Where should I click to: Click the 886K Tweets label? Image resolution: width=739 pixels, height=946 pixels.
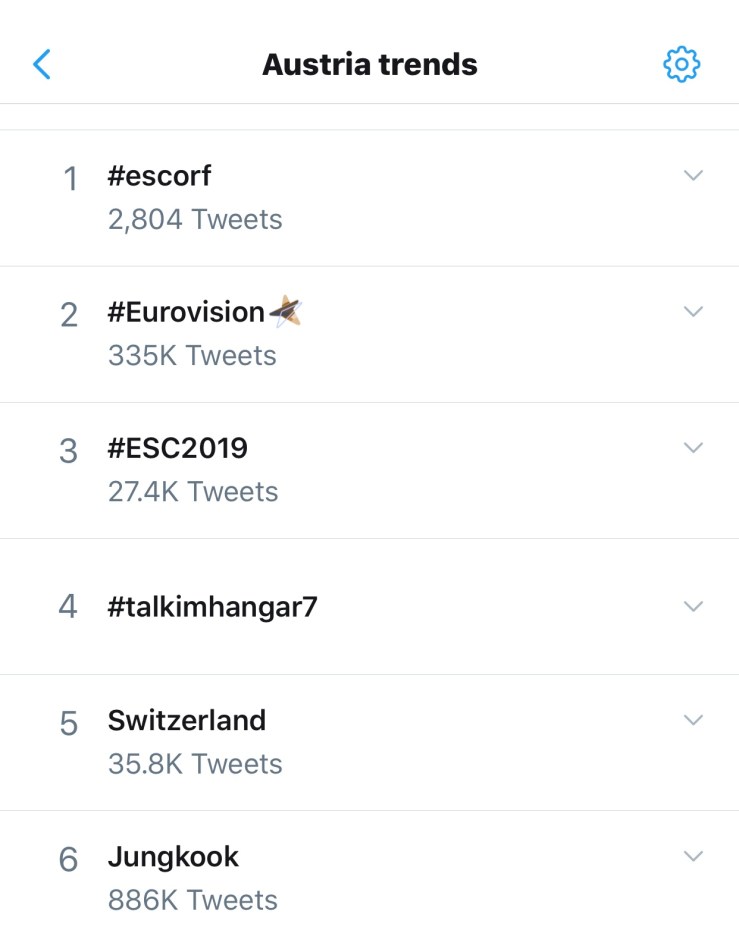point(193,900)
